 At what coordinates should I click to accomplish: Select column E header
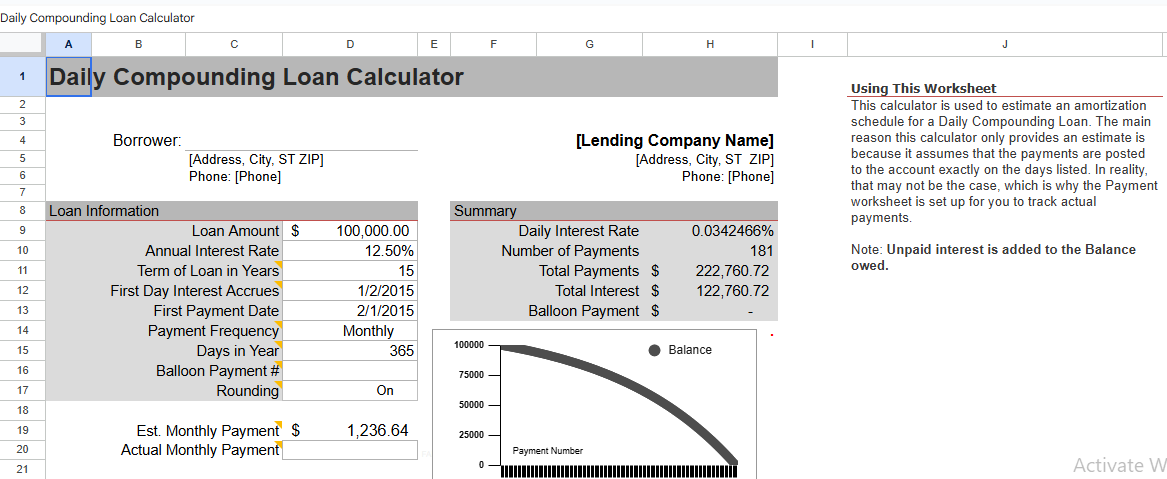tap(434, 45)
